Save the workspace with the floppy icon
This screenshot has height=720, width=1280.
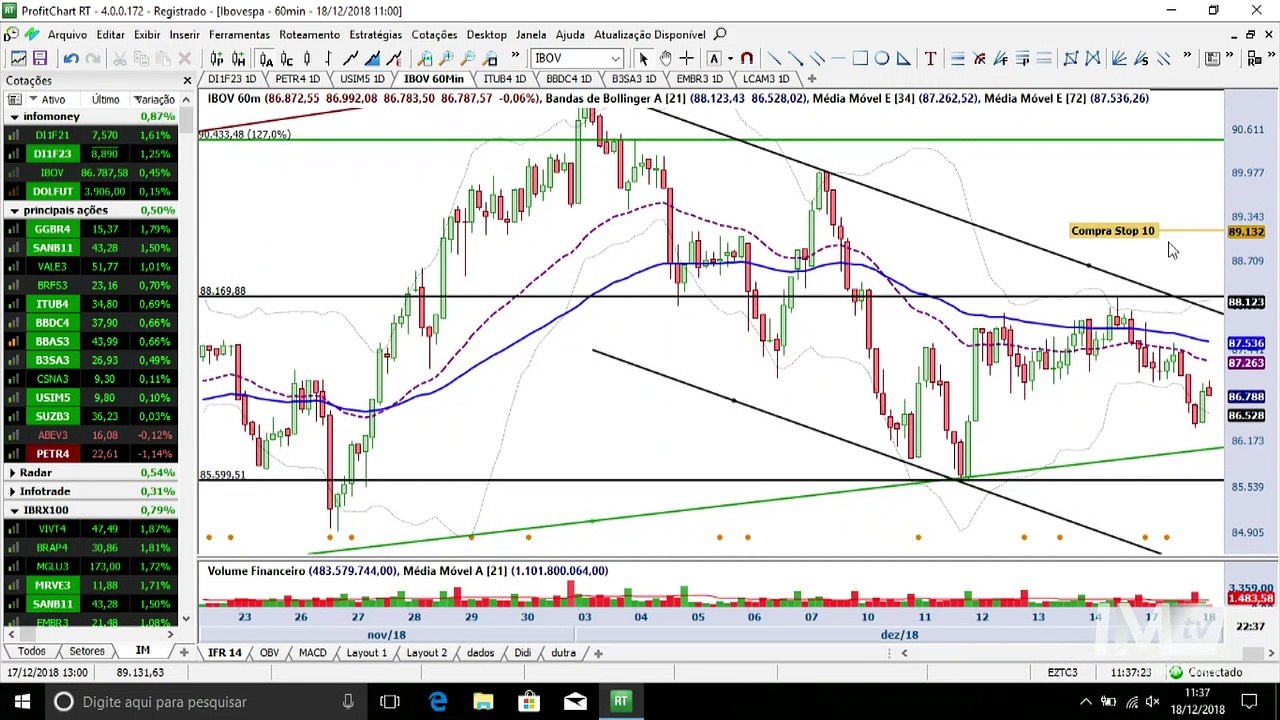pos(40,58)
